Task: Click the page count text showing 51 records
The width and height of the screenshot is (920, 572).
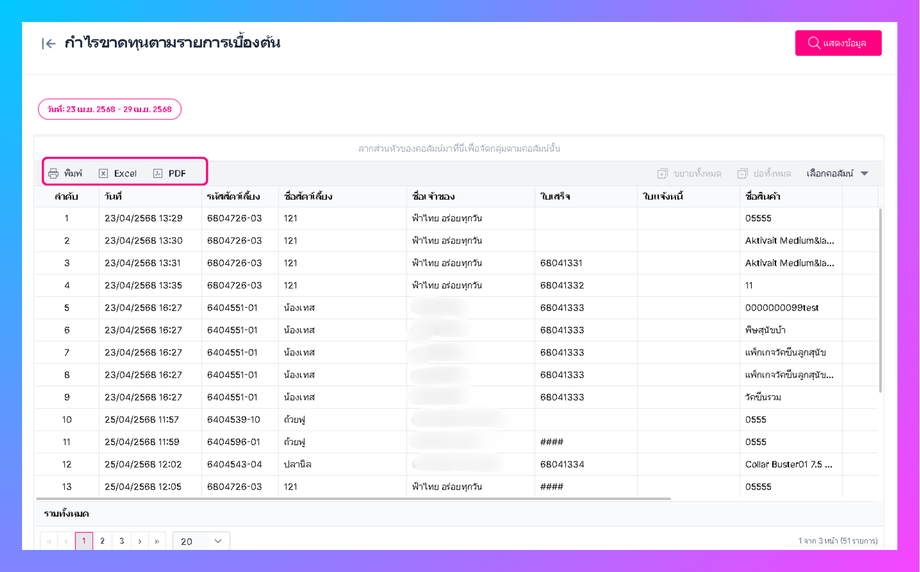Action: (838, 541)
